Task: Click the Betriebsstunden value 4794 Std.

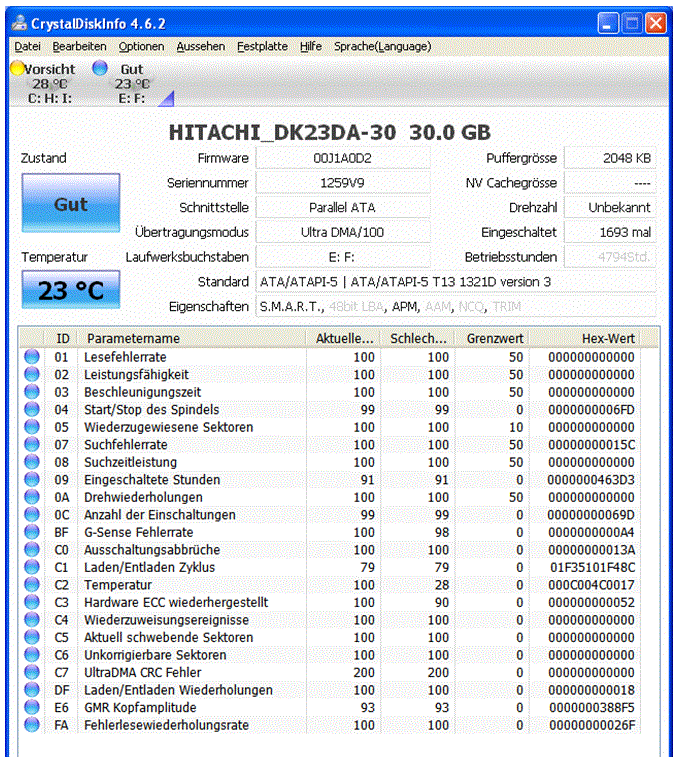Action: [x=610, y=257]
